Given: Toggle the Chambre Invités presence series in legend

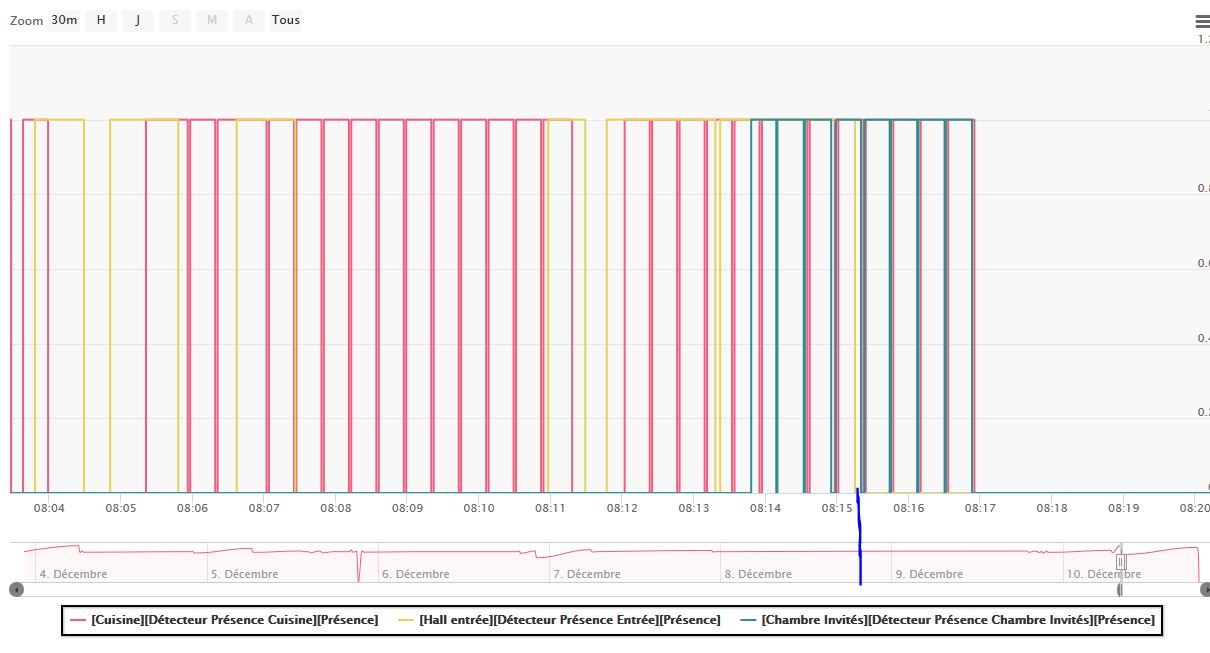Looking at the screenshot, I should (x=948, y=620).
